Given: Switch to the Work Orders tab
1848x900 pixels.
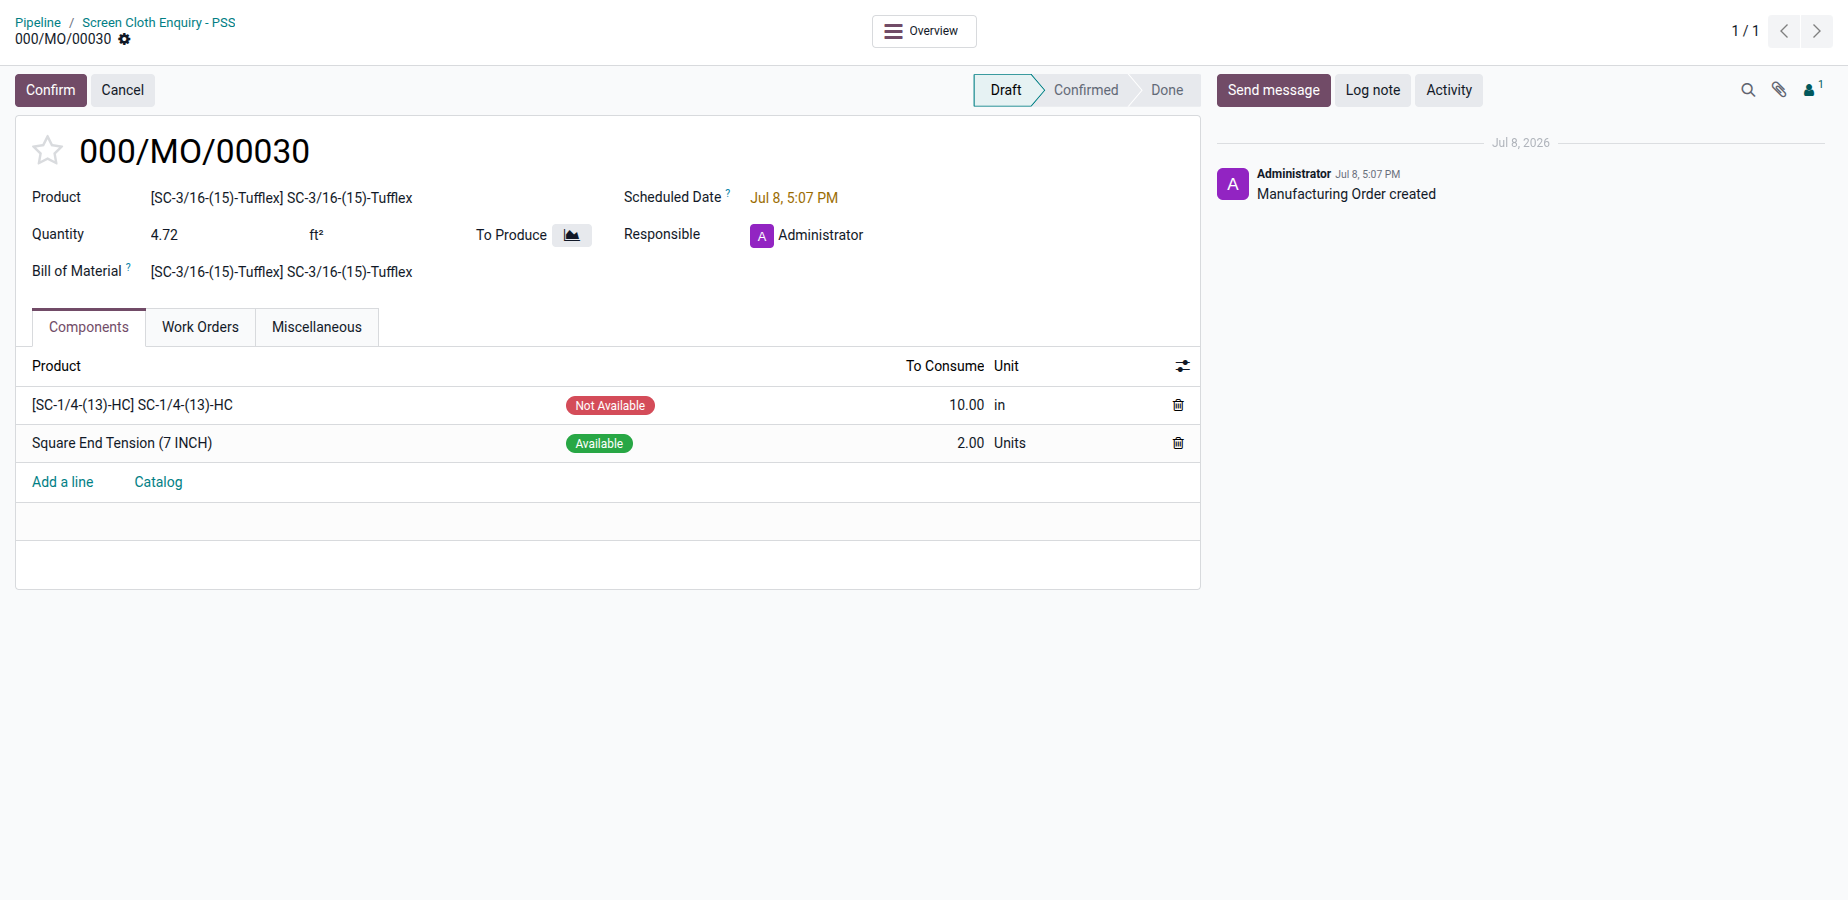Looking at the screenshot, I should 200,327.
